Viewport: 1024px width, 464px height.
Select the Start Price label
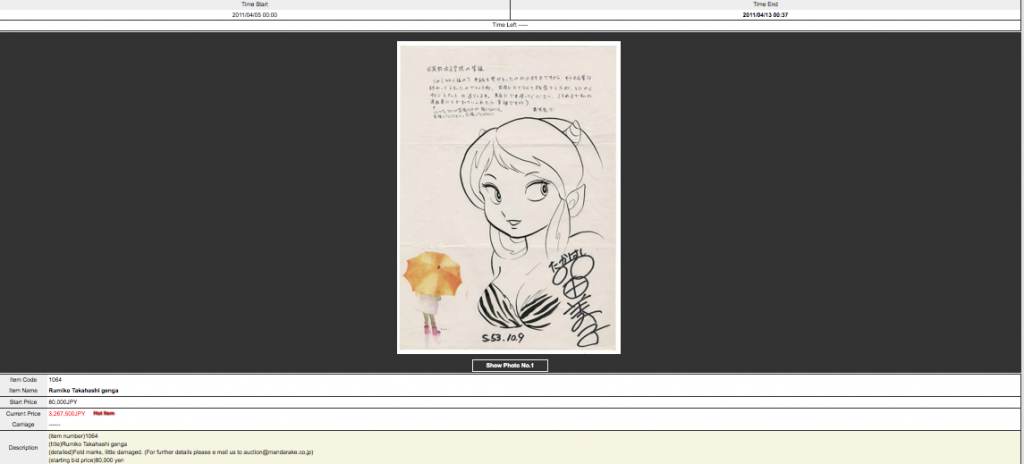(24, 402)
